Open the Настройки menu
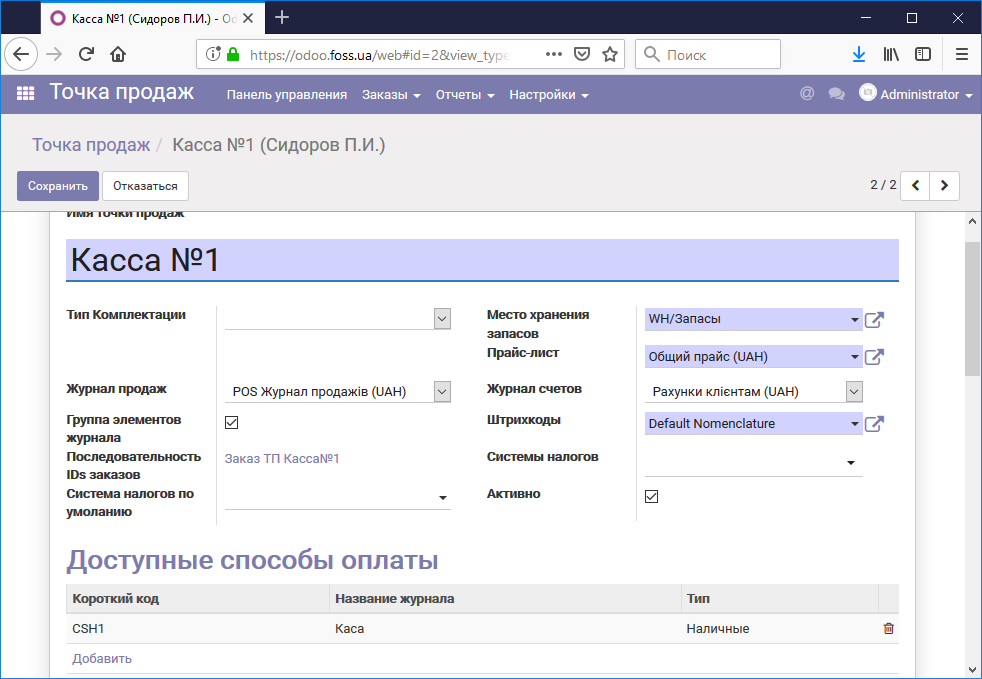This screenshot has height=679, width=982. click(x=549, y=95)
